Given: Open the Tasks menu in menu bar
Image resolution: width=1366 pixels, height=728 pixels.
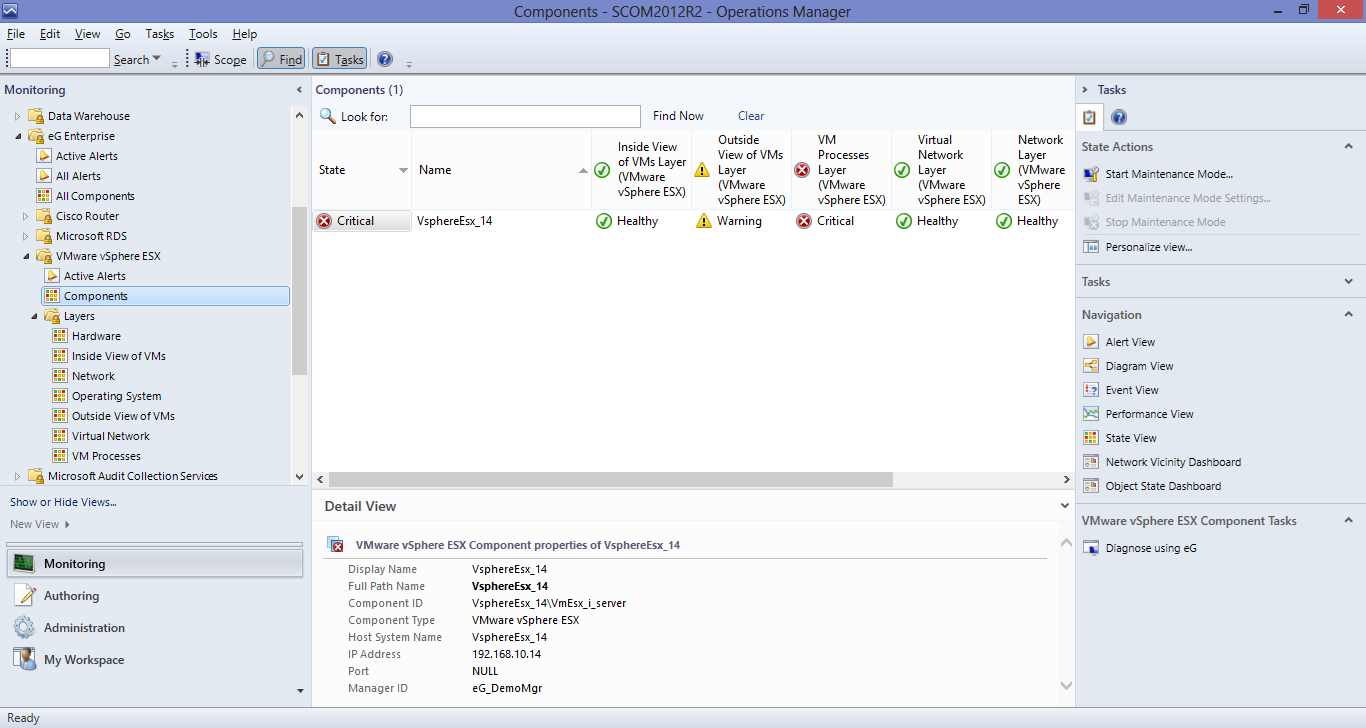Looking at the screenshot, I should click(x=160, y=34).
